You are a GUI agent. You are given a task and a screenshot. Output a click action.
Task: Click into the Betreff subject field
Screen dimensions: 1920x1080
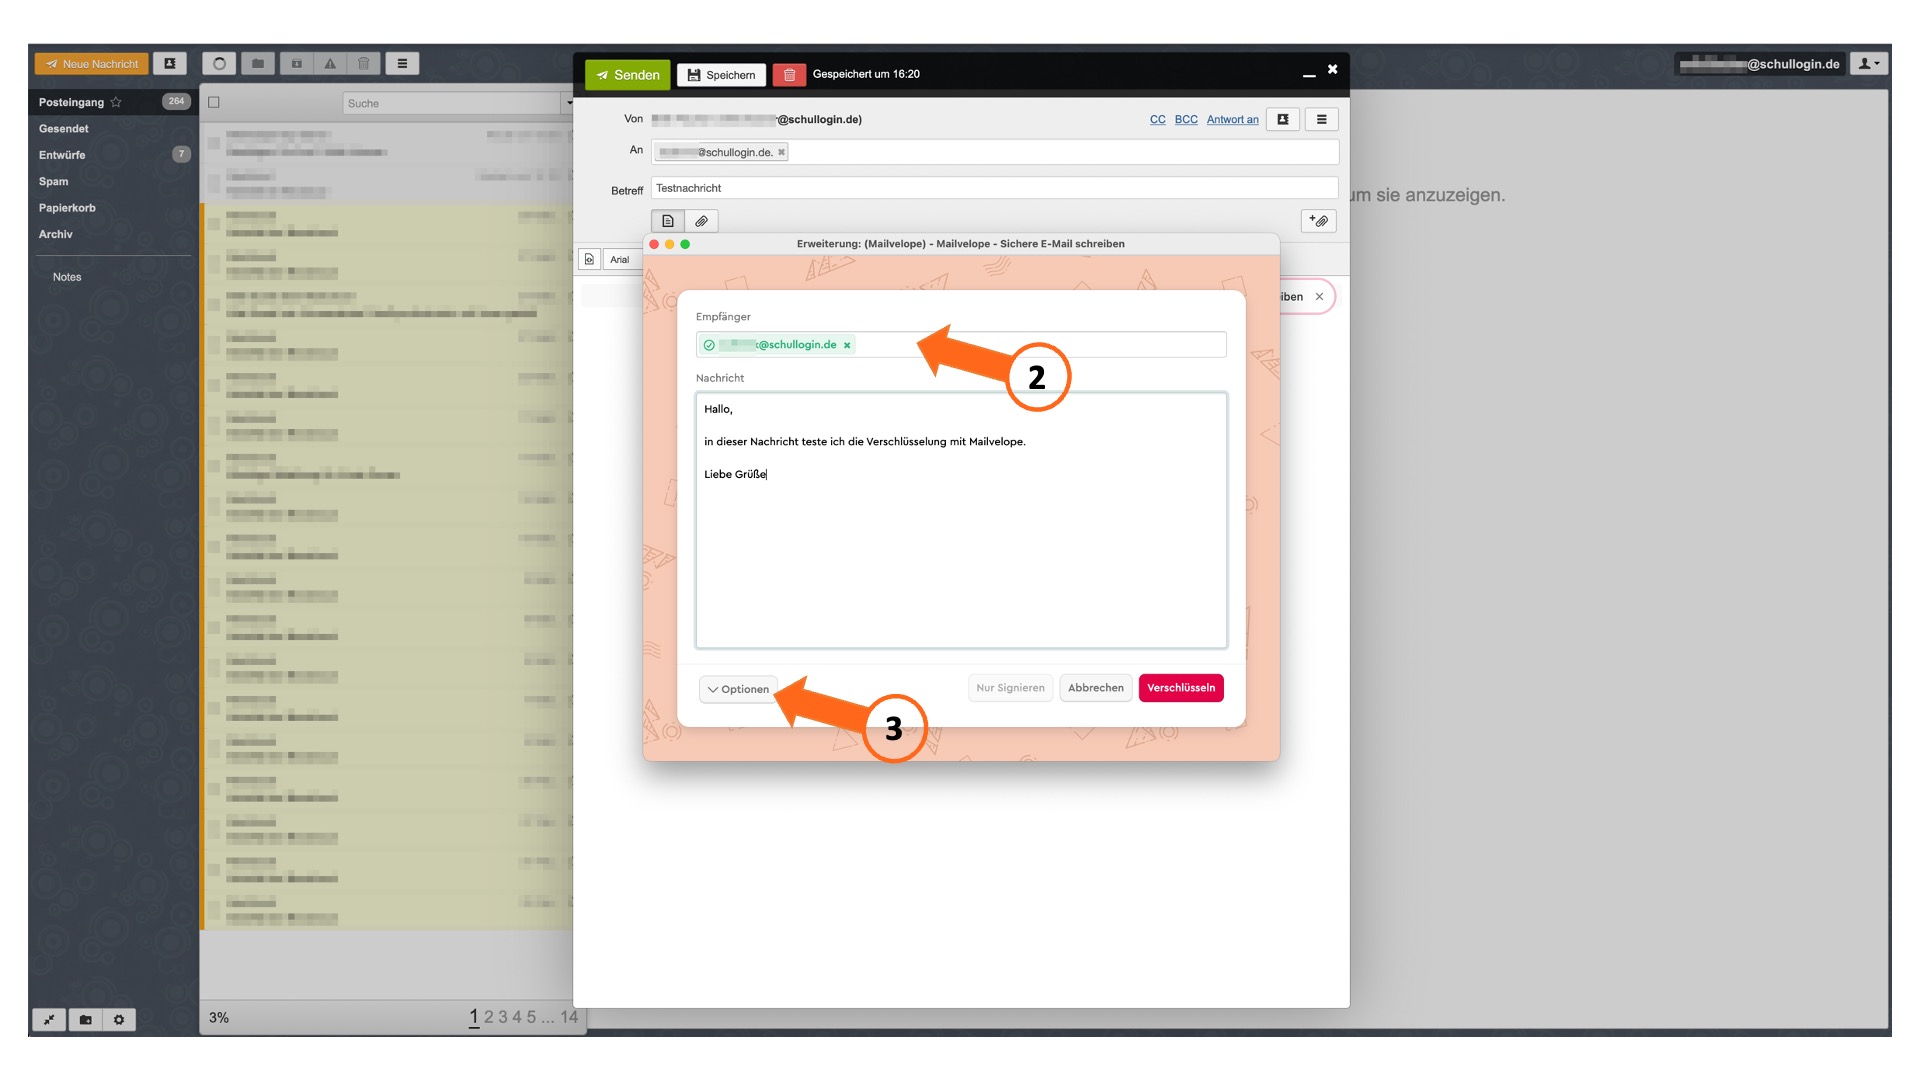click(994, 188)
